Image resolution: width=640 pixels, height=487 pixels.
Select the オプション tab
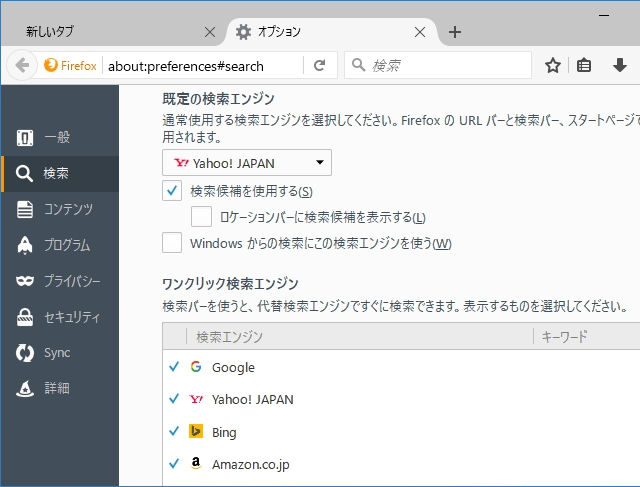click(x=331, y=32)
